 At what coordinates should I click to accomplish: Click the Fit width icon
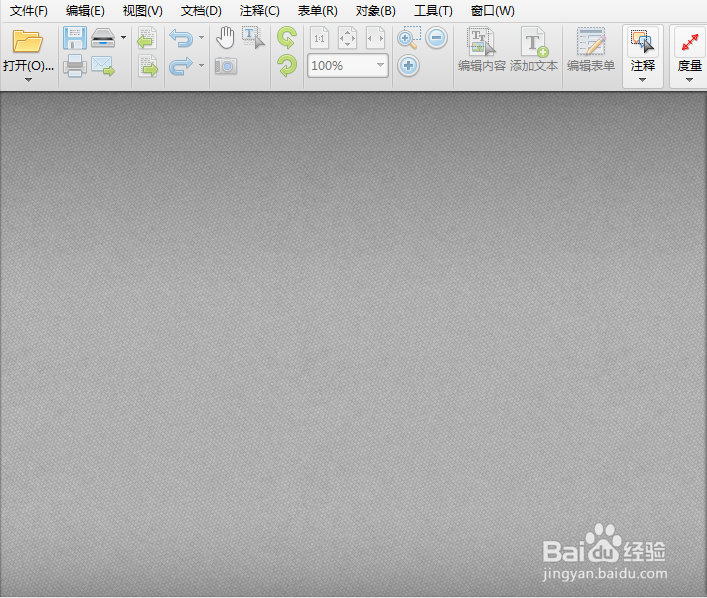point(375,38)
